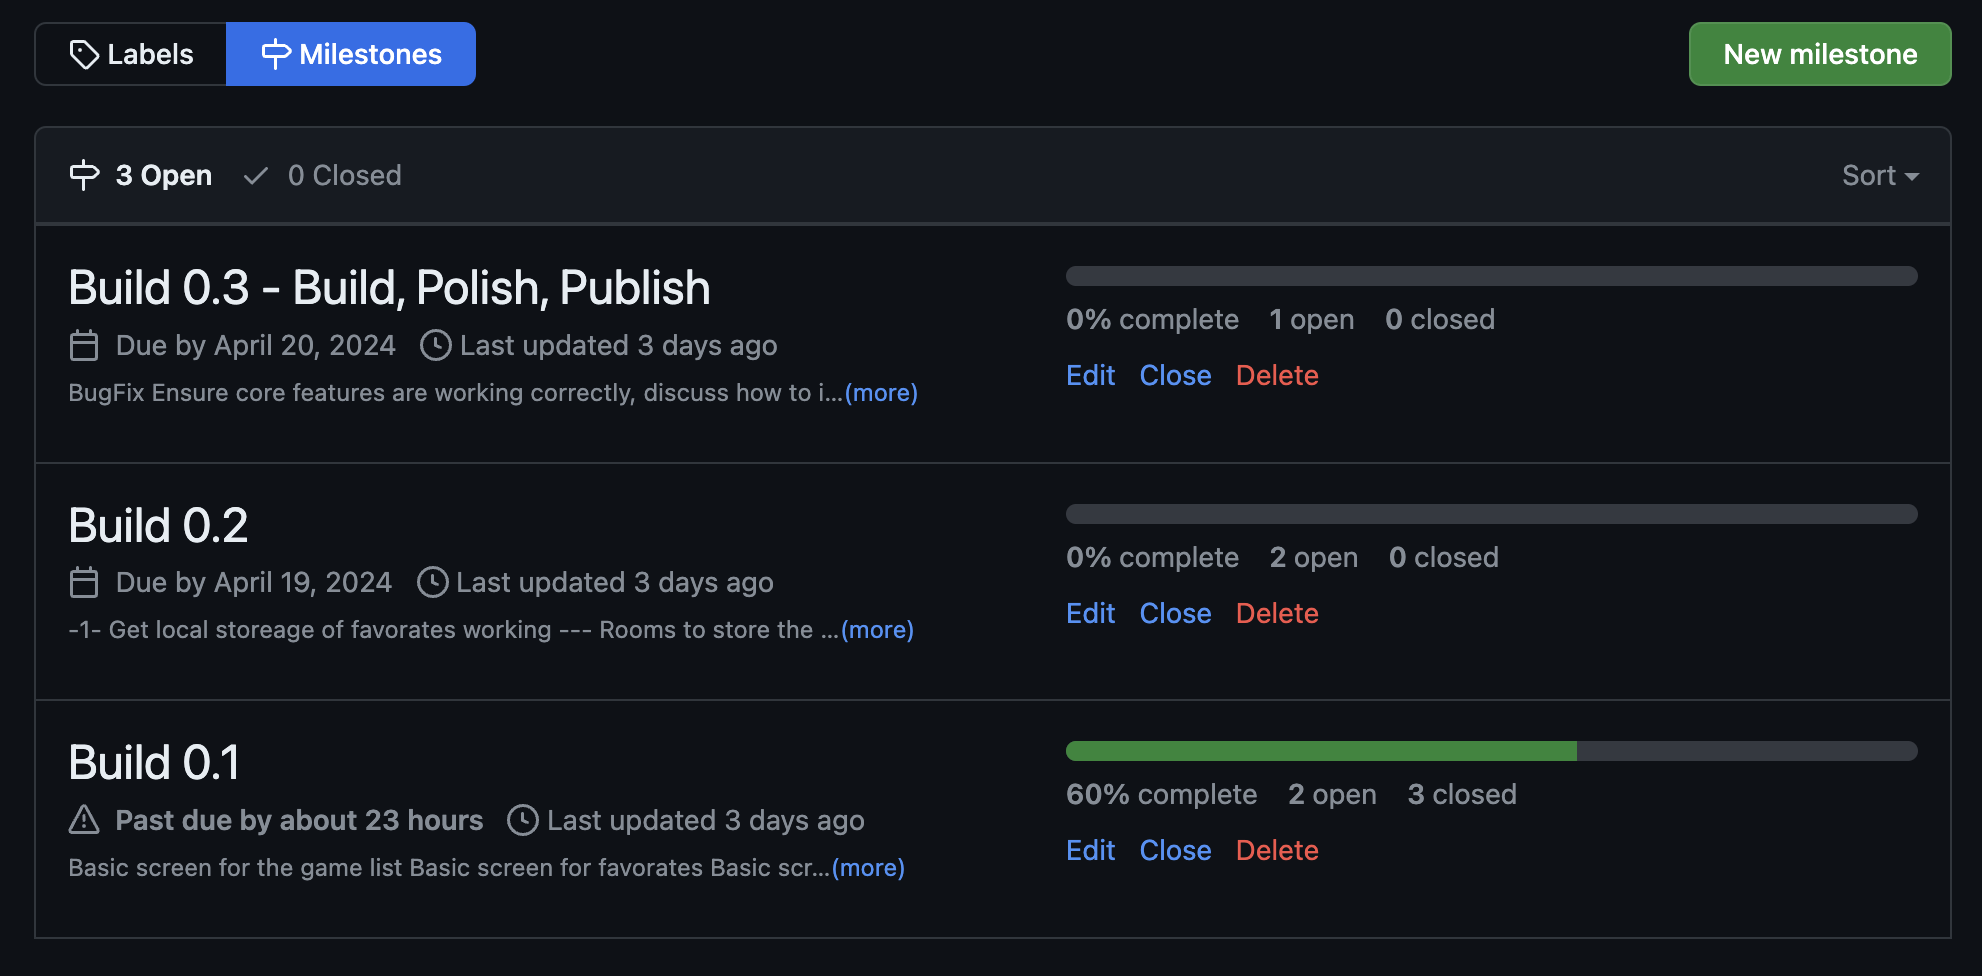This screenshot has height=976, width=1982.
Task: Click the milestone icon beside 3 Open
Action: point(84,175)
